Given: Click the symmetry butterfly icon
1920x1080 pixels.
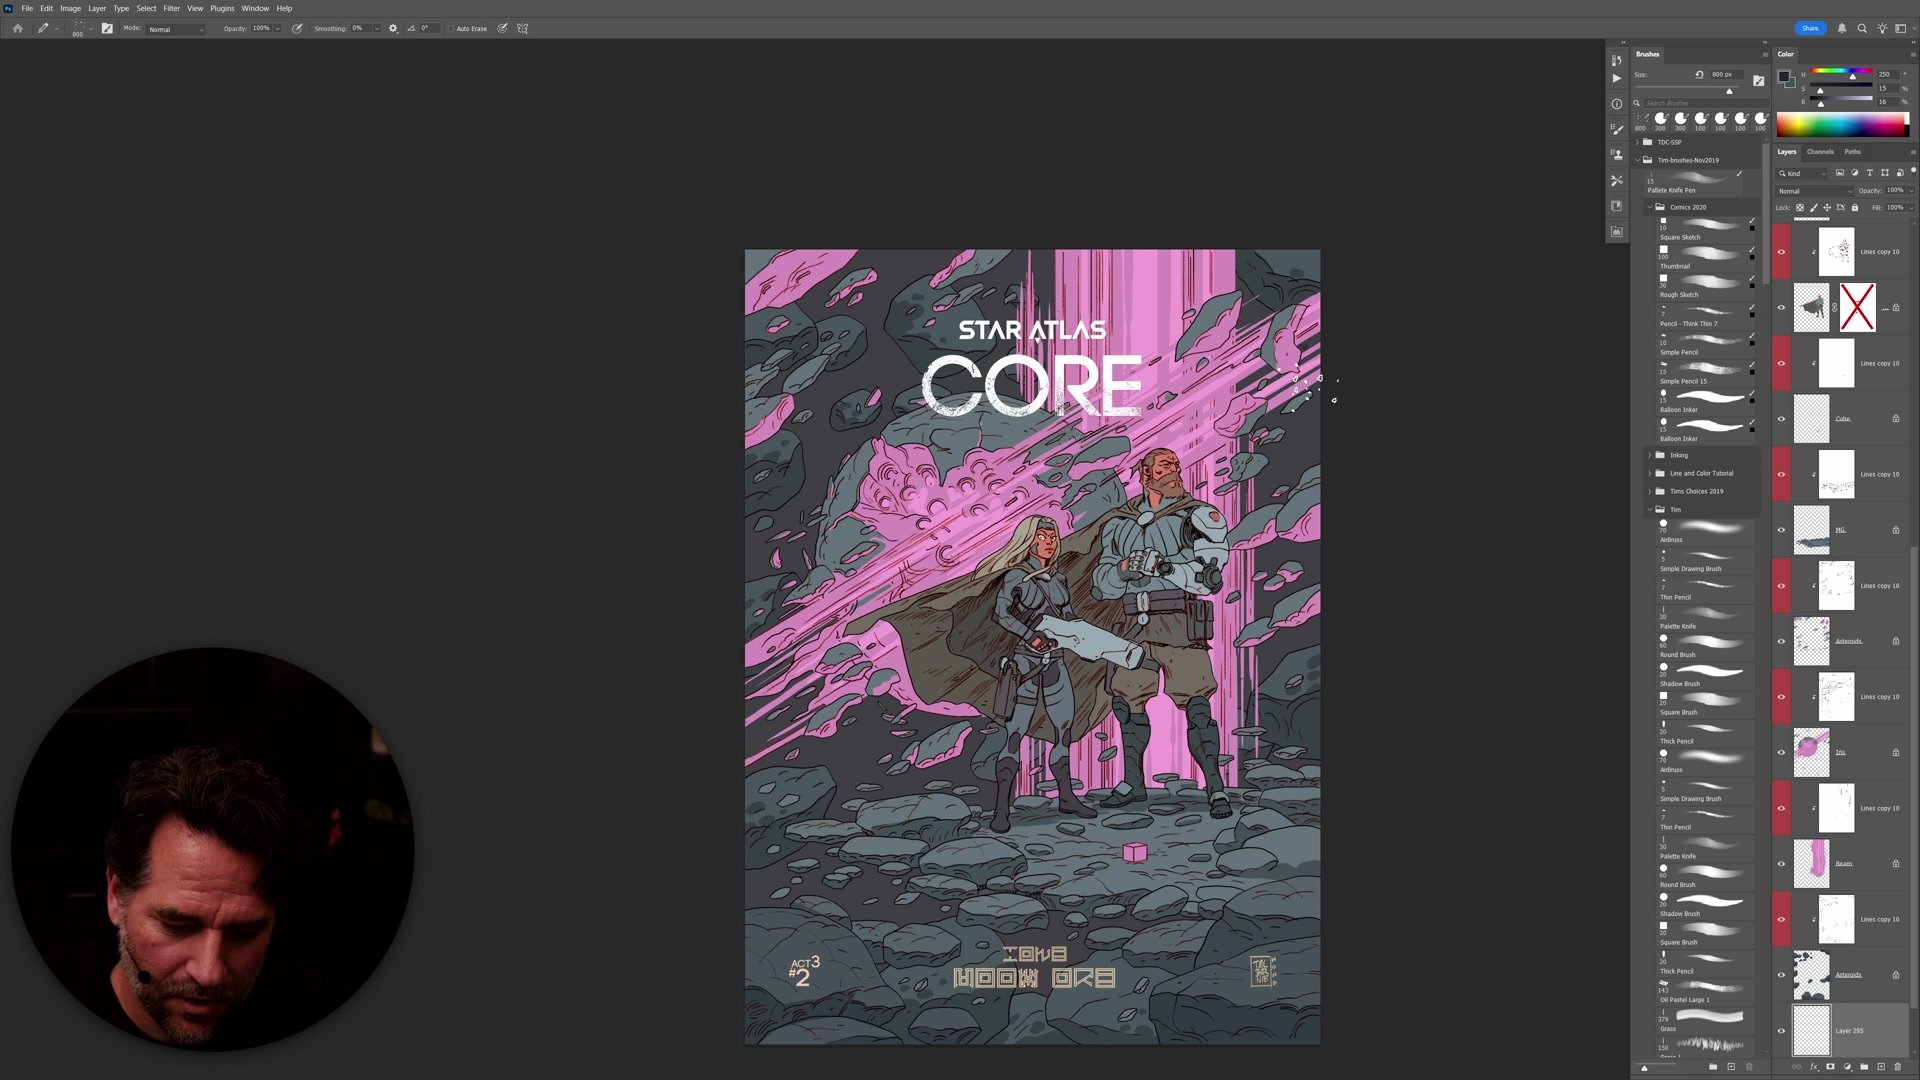Looking at the screenshot, I should pyautogui.click(x=522, y=28).
